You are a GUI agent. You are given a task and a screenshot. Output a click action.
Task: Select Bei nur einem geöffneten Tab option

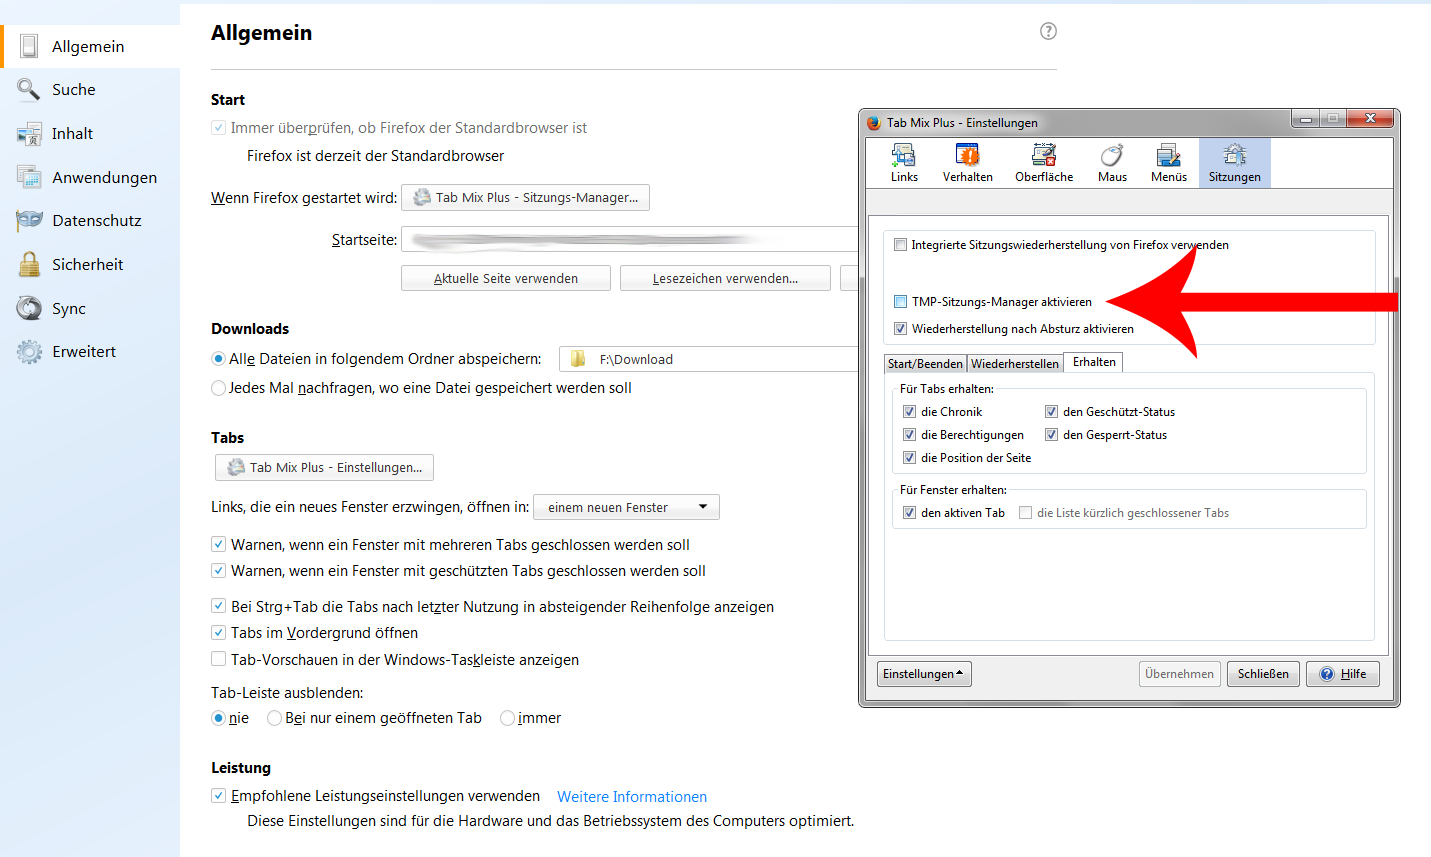click(274, 718)
